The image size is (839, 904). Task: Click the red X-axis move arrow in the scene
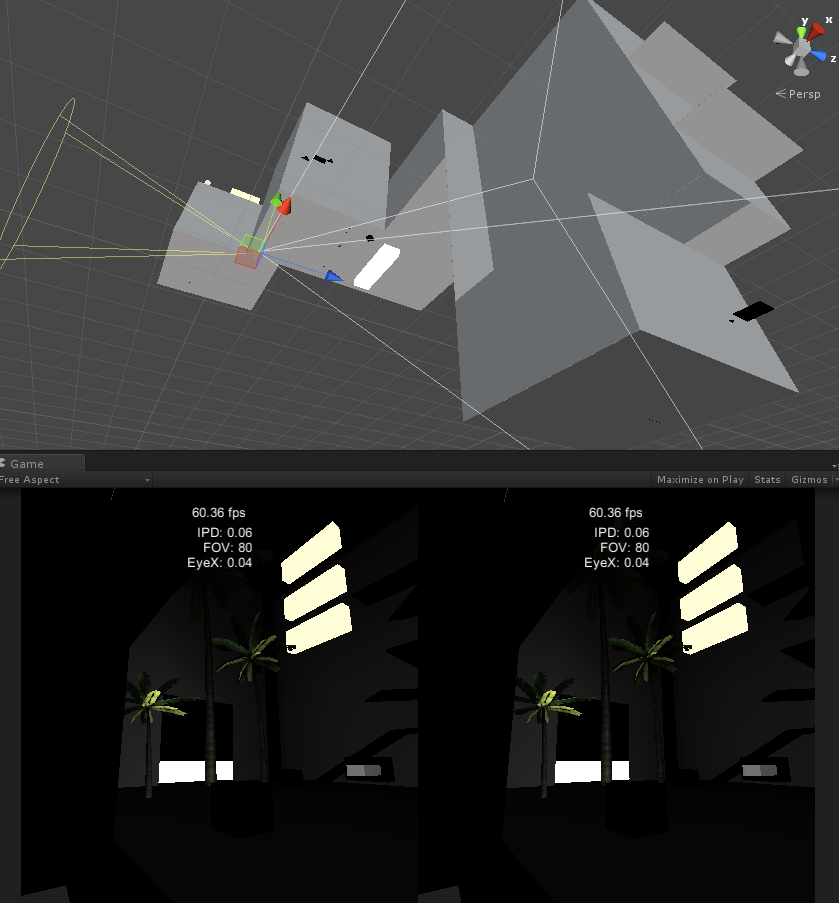284,206
